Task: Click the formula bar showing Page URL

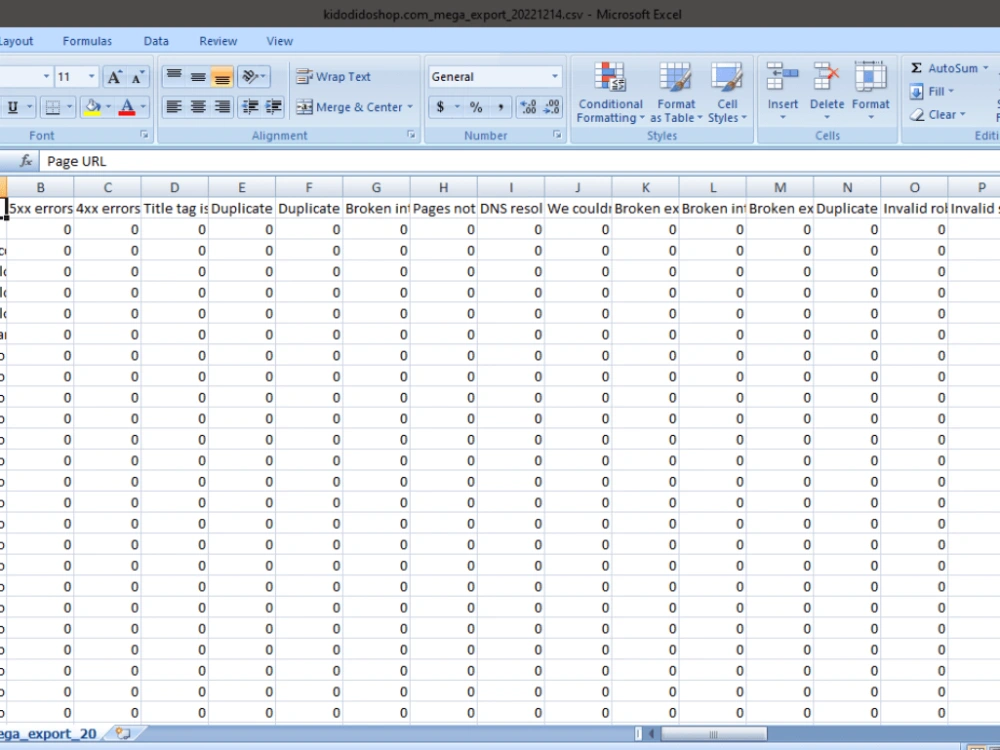Action: [519, 161]
